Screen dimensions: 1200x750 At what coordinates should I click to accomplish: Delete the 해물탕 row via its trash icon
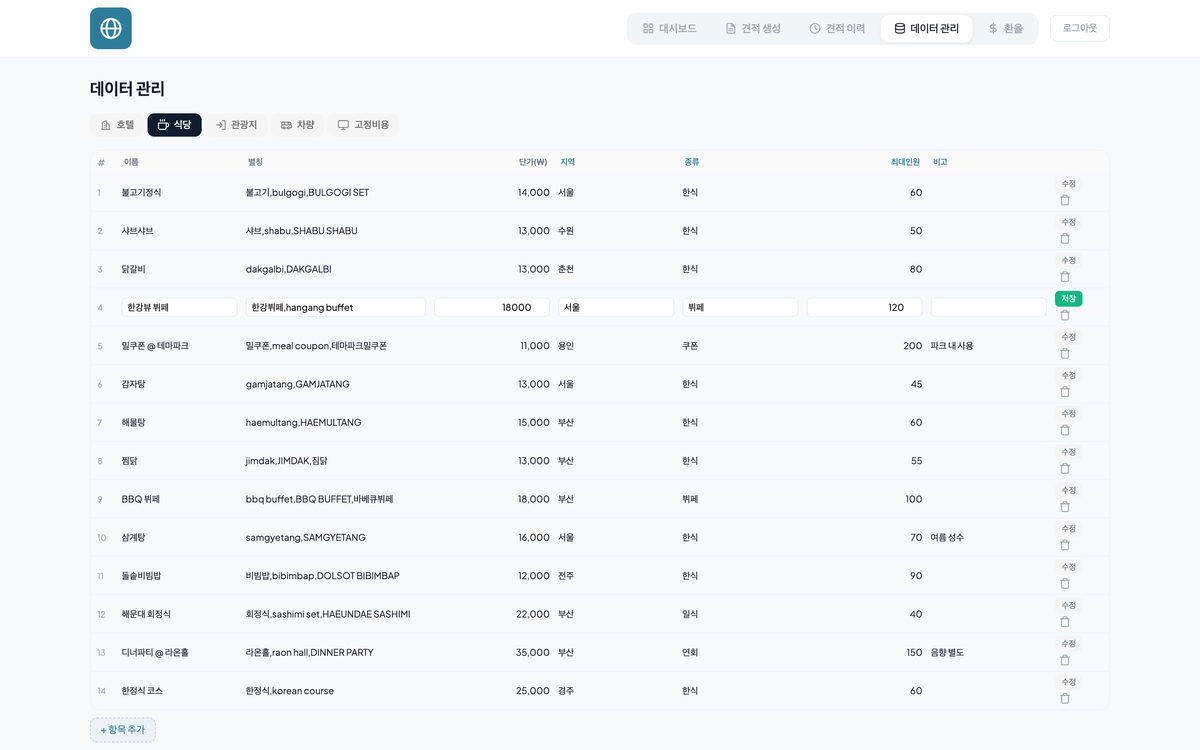coord(1065,430)
